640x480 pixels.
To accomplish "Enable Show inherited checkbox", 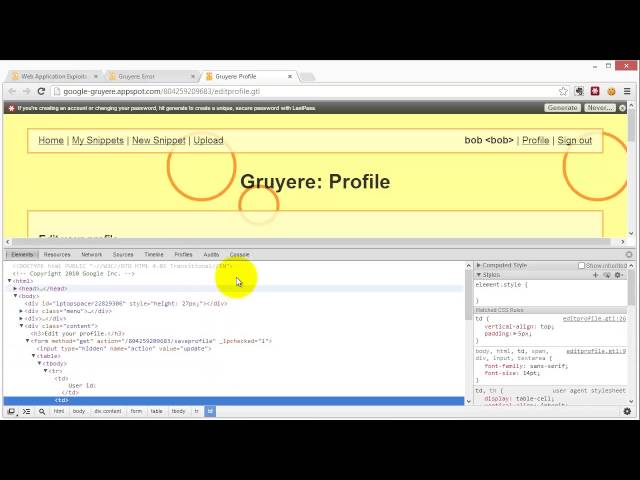I will pyautogui.click(x=581, y=266).
